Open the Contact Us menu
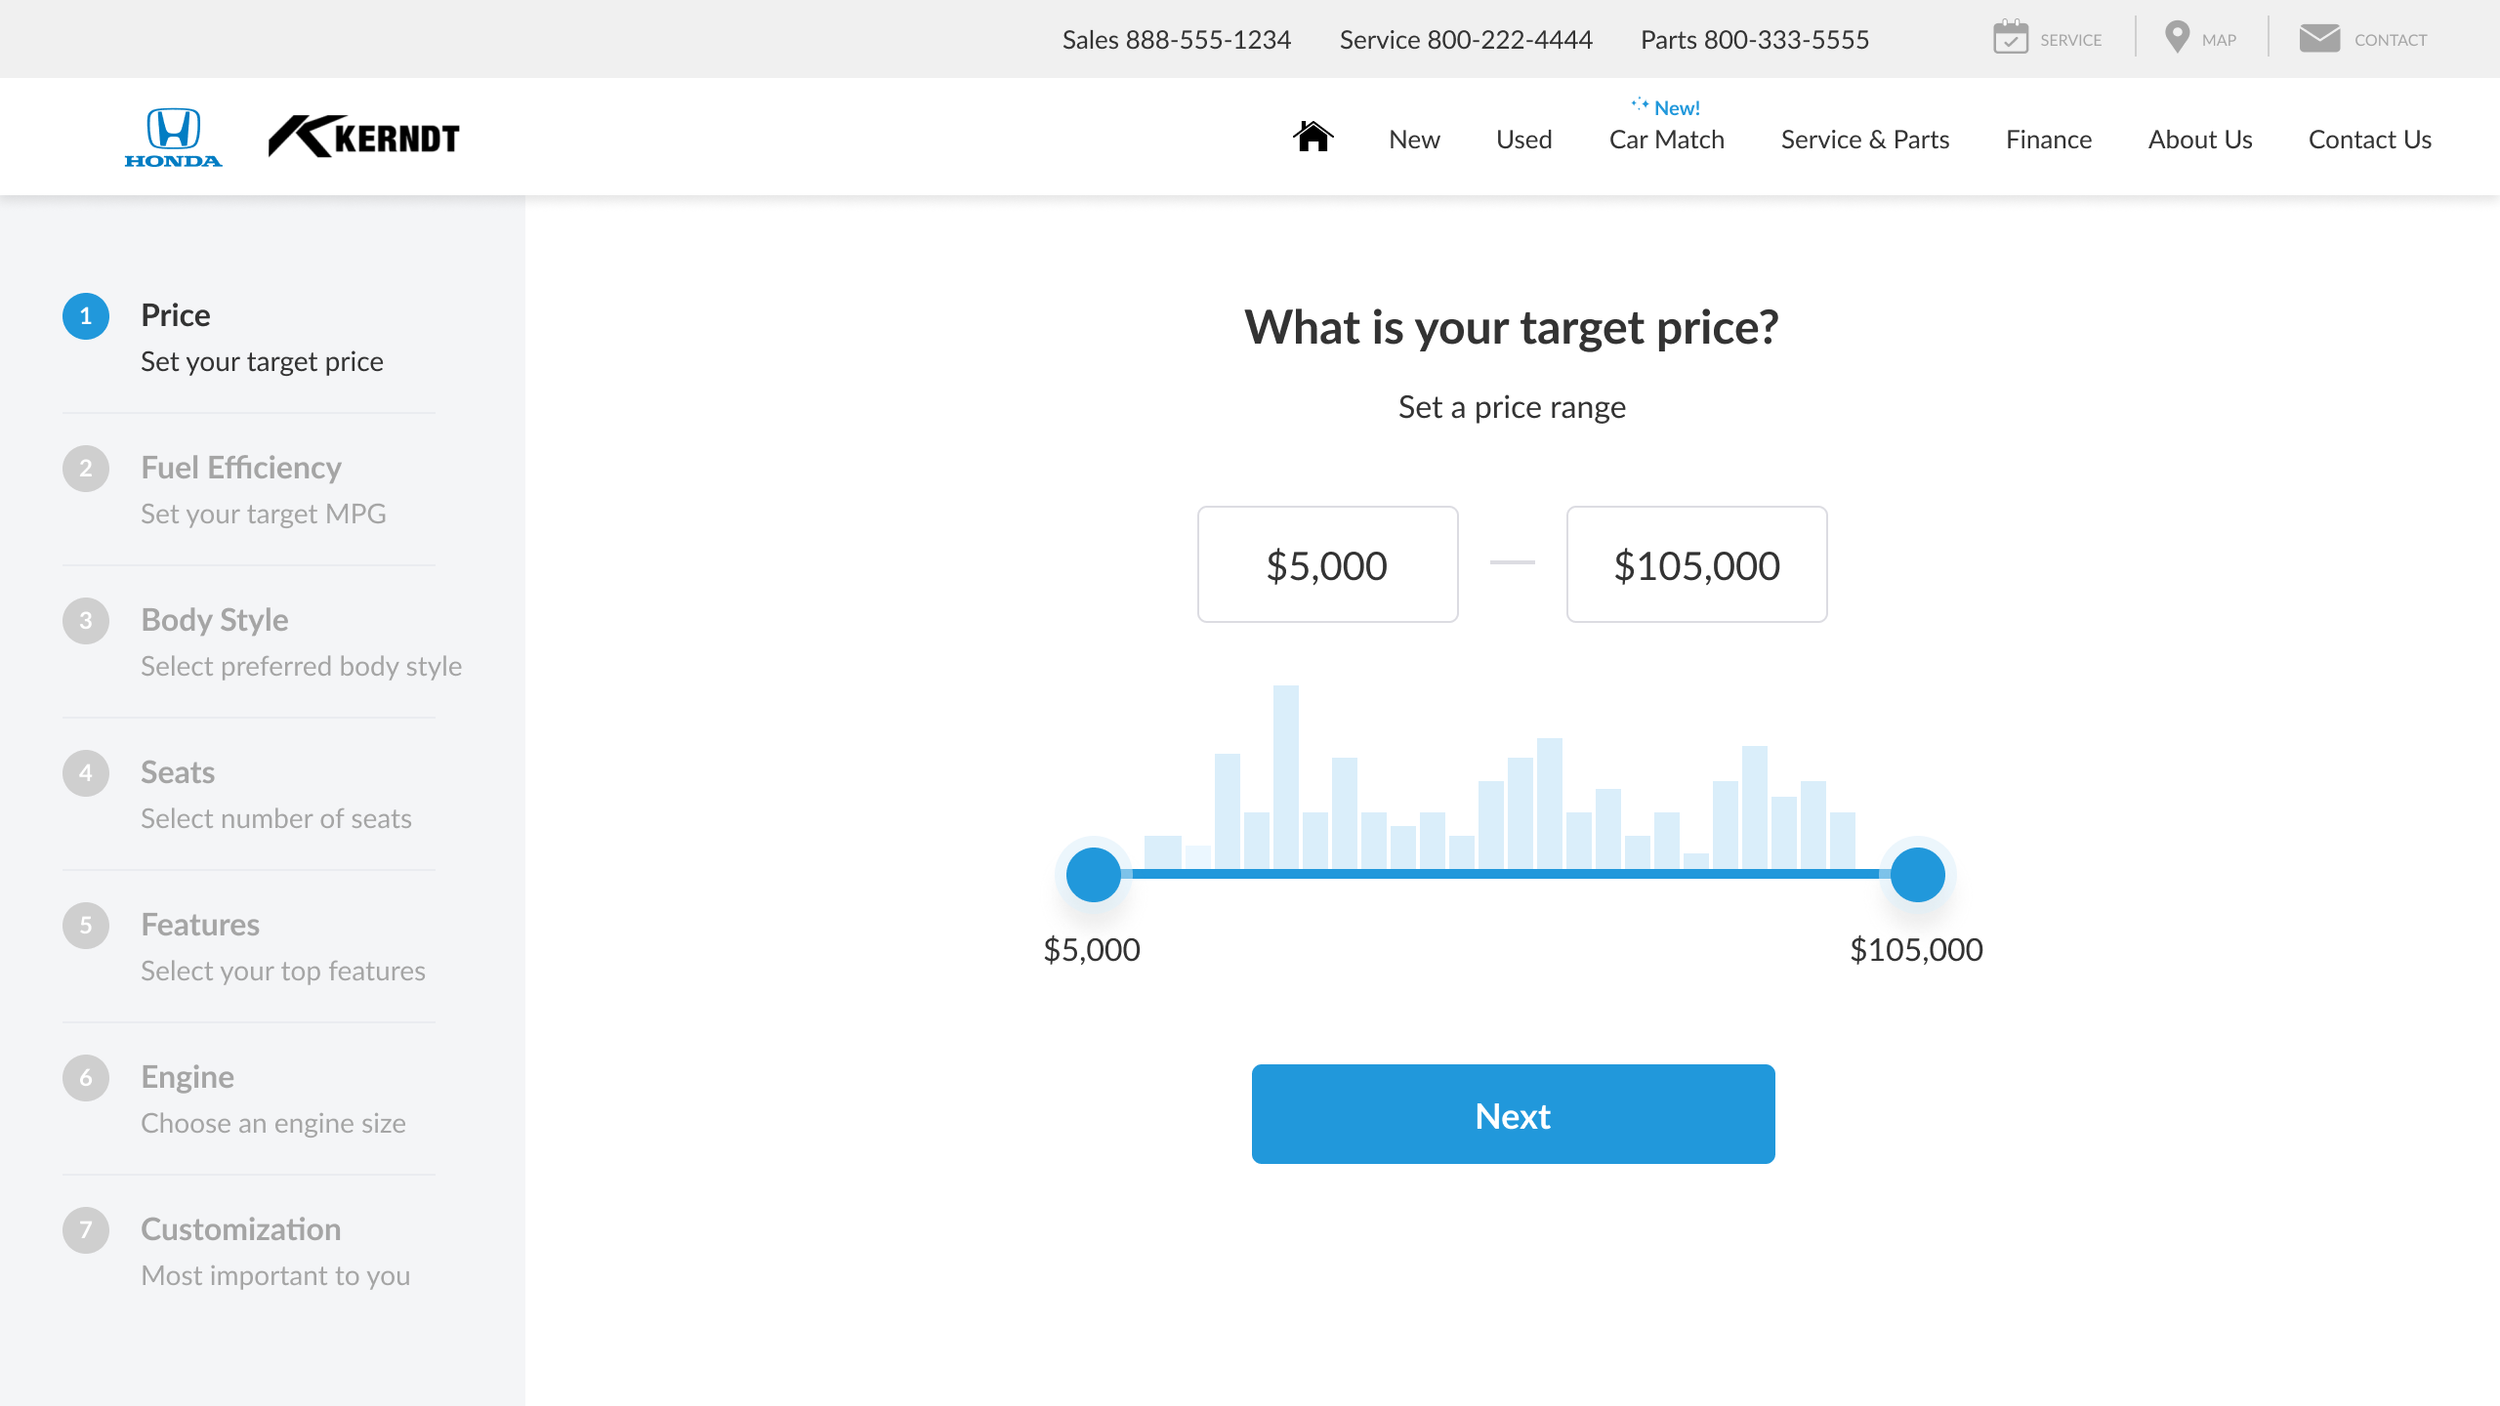This screenshot has height=1406, width=2500. pyautogui.click(x=2369, y=139)
